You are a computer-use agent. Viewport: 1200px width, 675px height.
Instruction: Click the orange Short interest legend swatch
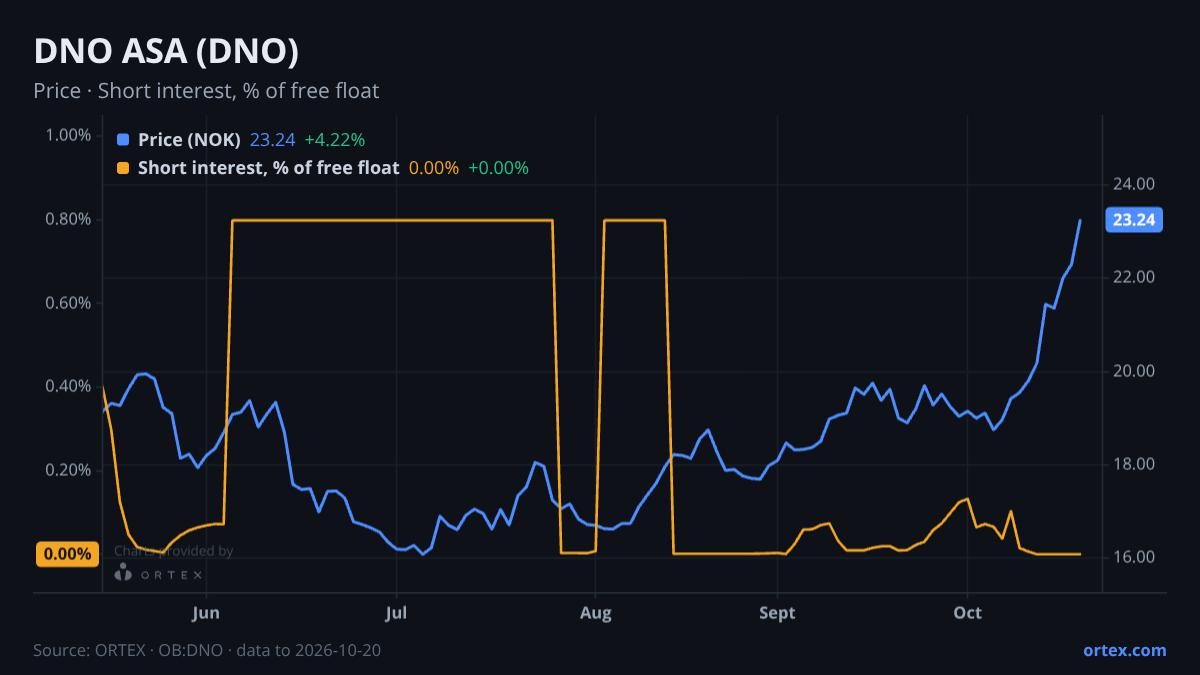point(123,168)
